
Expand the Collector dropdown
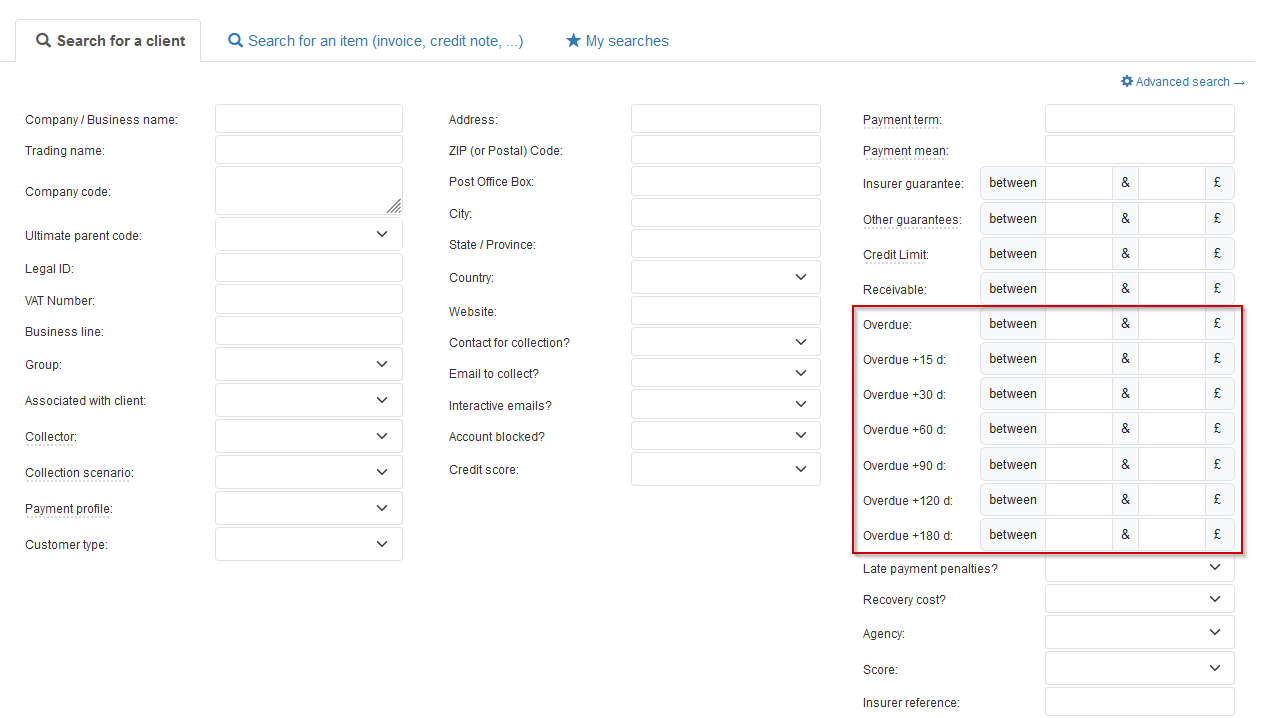(x=308, y=436)
